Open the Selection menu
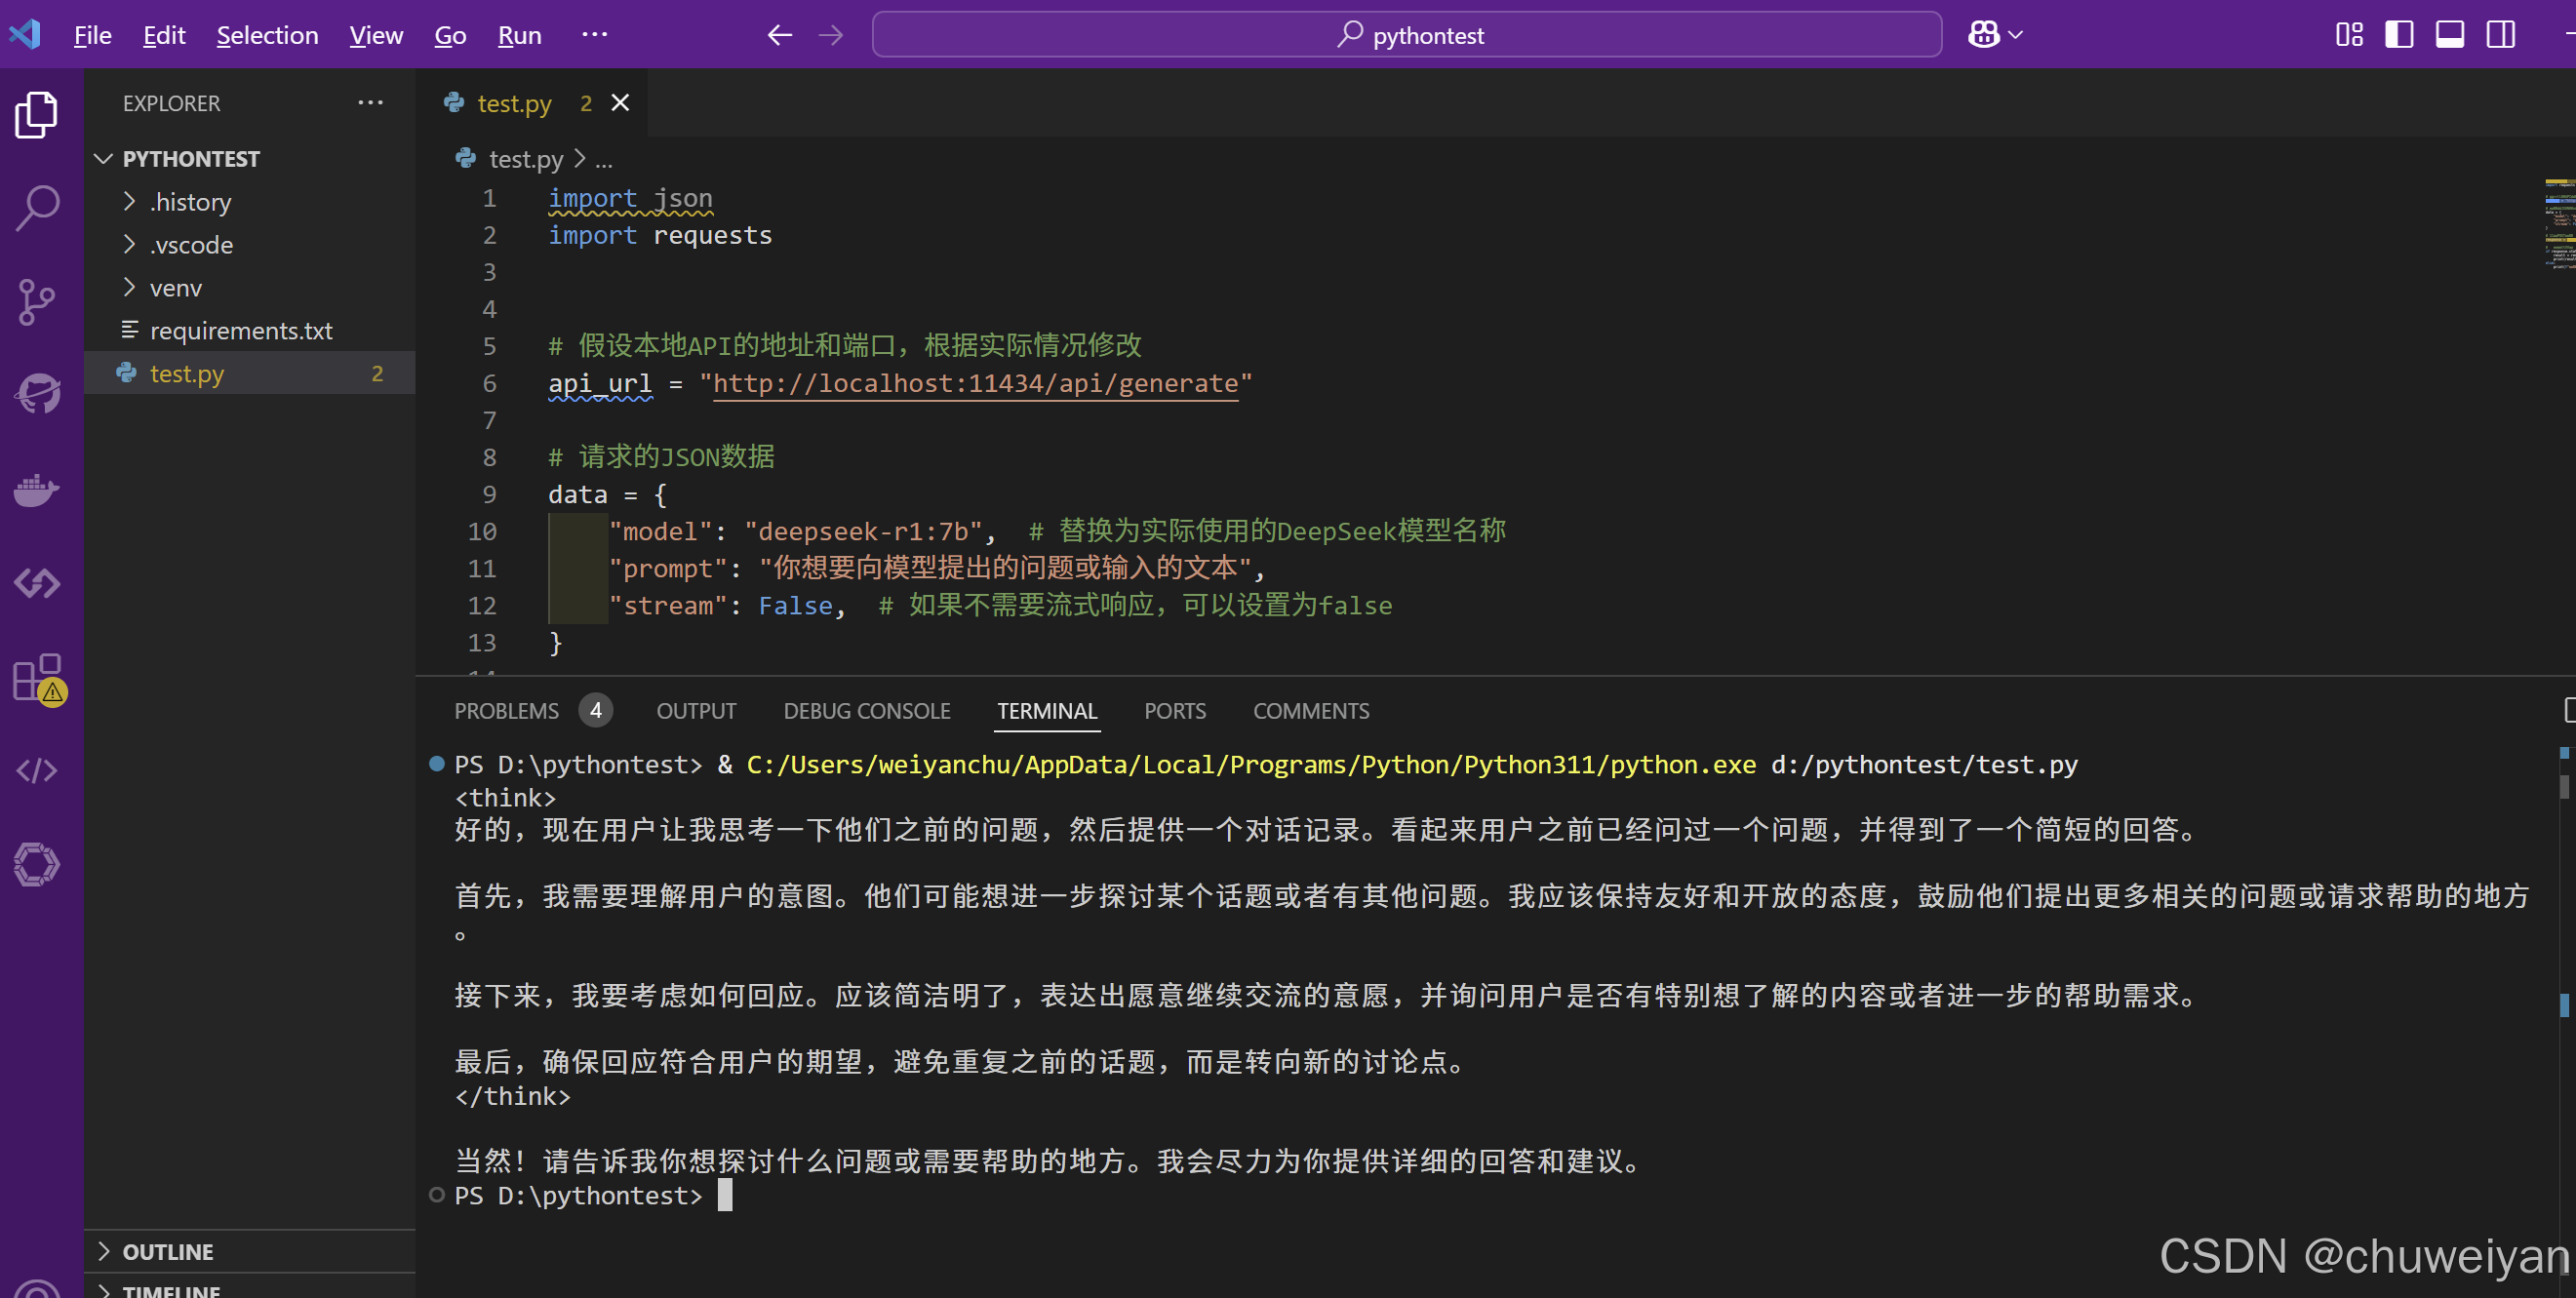This screenshot has width=2576, height=1298. pos(267,35)
